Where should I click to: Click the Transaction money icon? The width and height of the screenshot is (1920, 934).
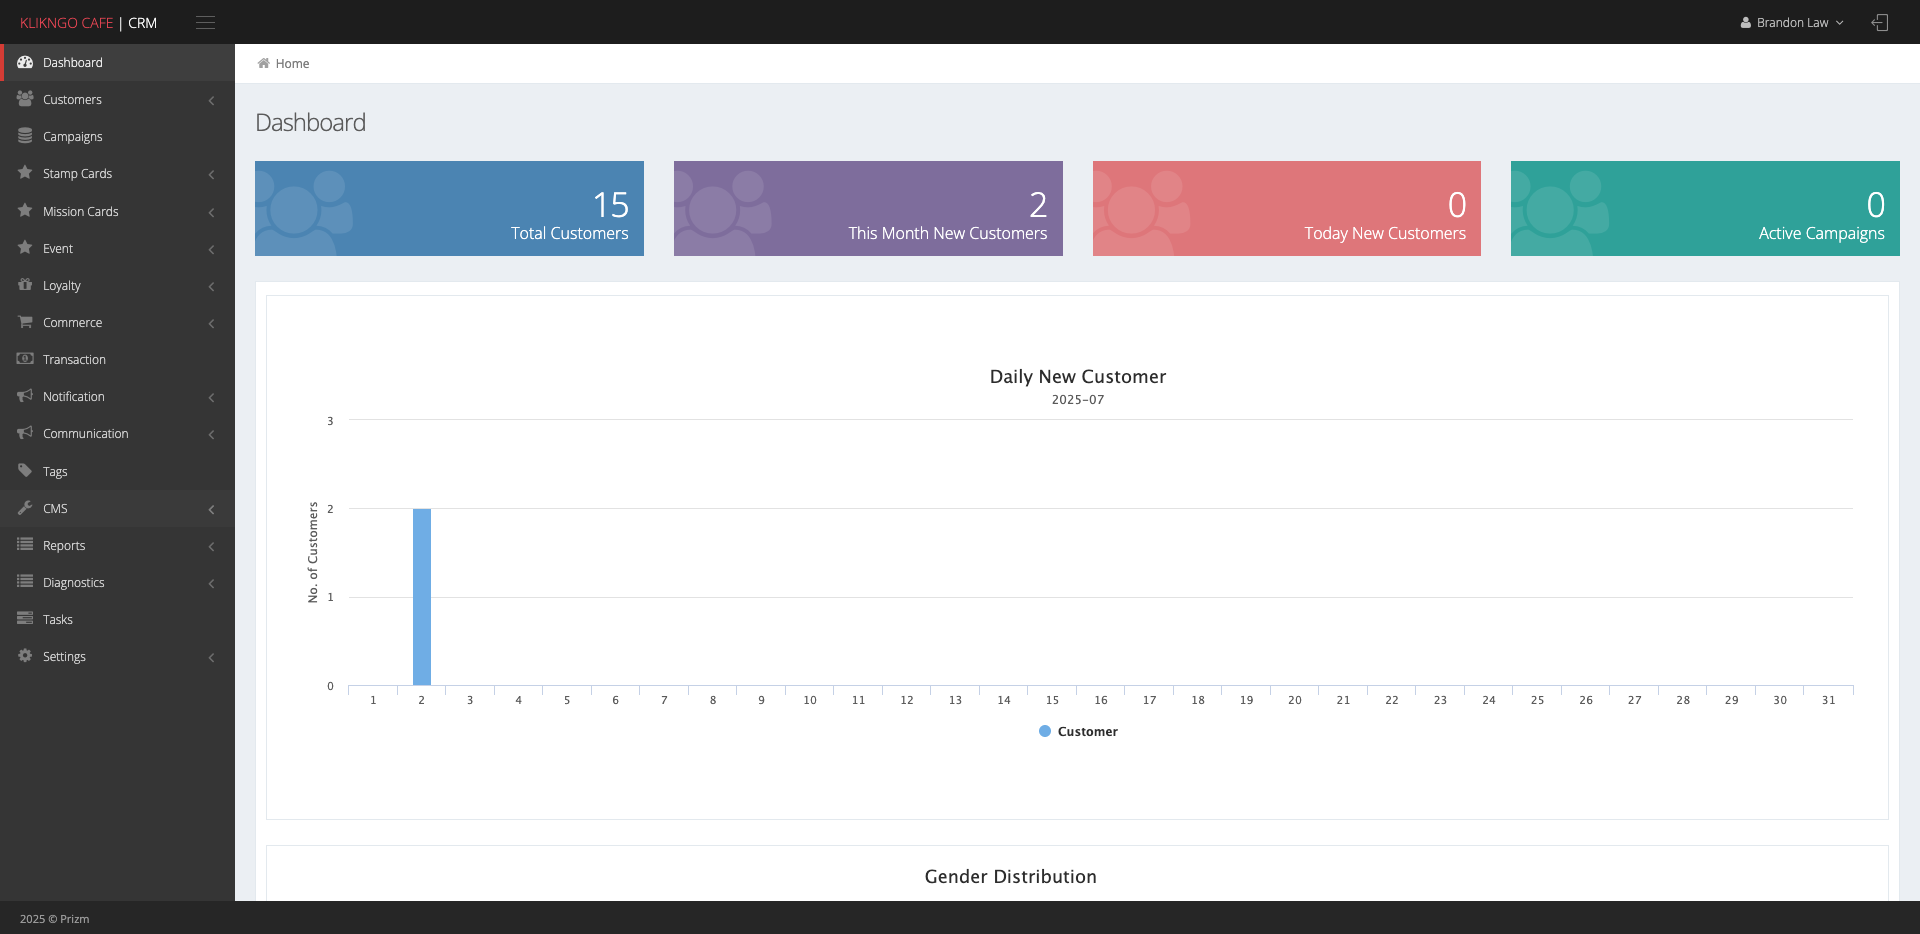point(25,359)
